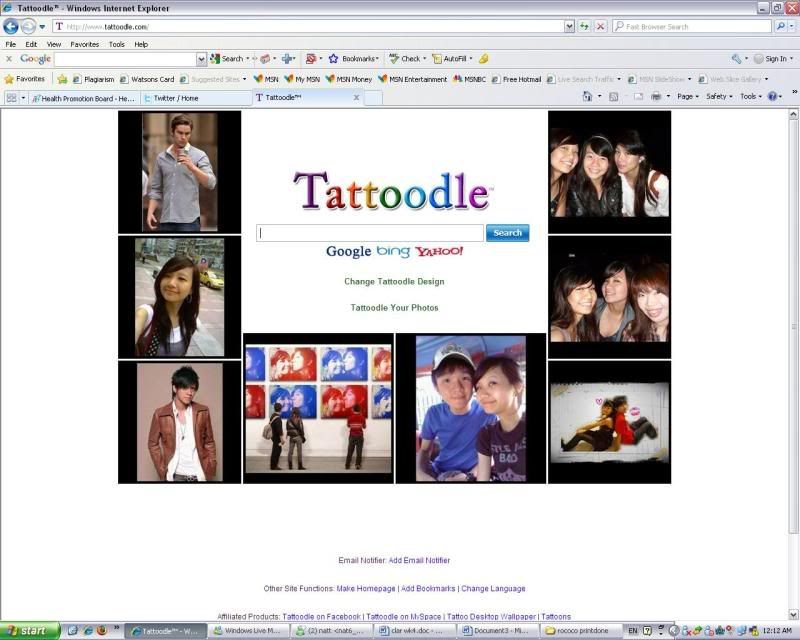Click the Feeds icon in command bar

tap(614, 96)
